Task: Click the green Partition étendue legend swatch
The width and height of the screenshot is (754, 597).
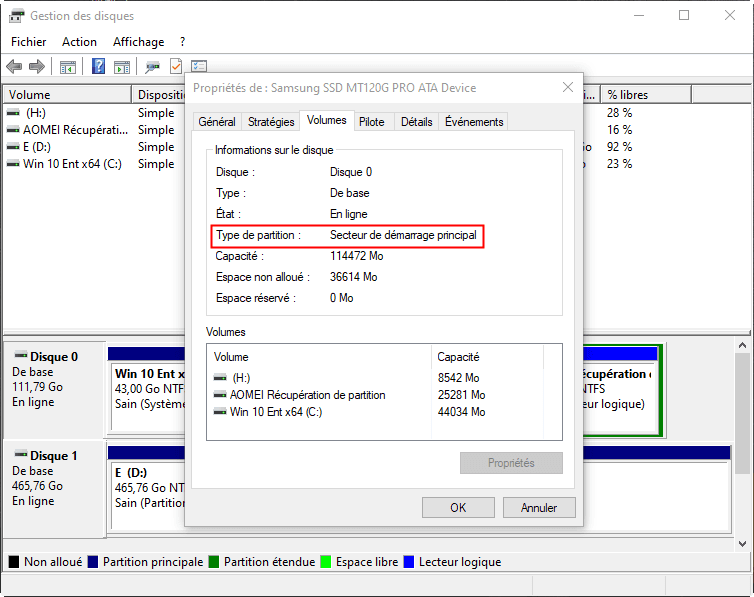Action: pyautogui.click(x=214, y=561)
